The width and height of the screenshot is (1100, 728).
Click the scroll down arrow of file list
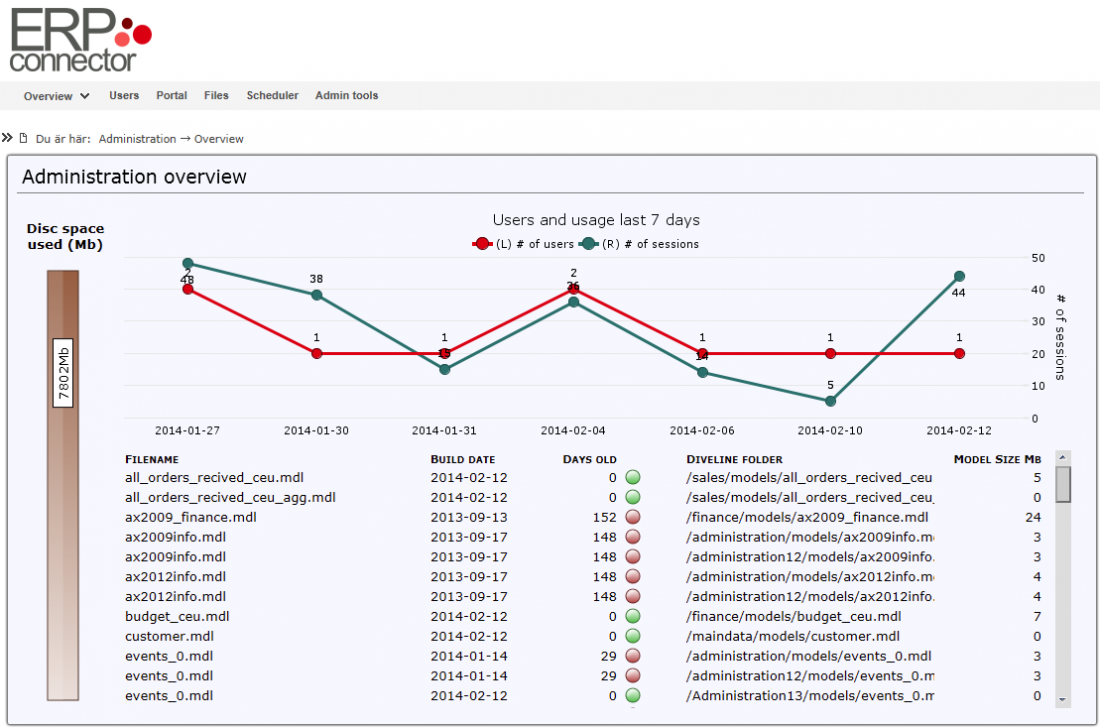click(1063, 699)
